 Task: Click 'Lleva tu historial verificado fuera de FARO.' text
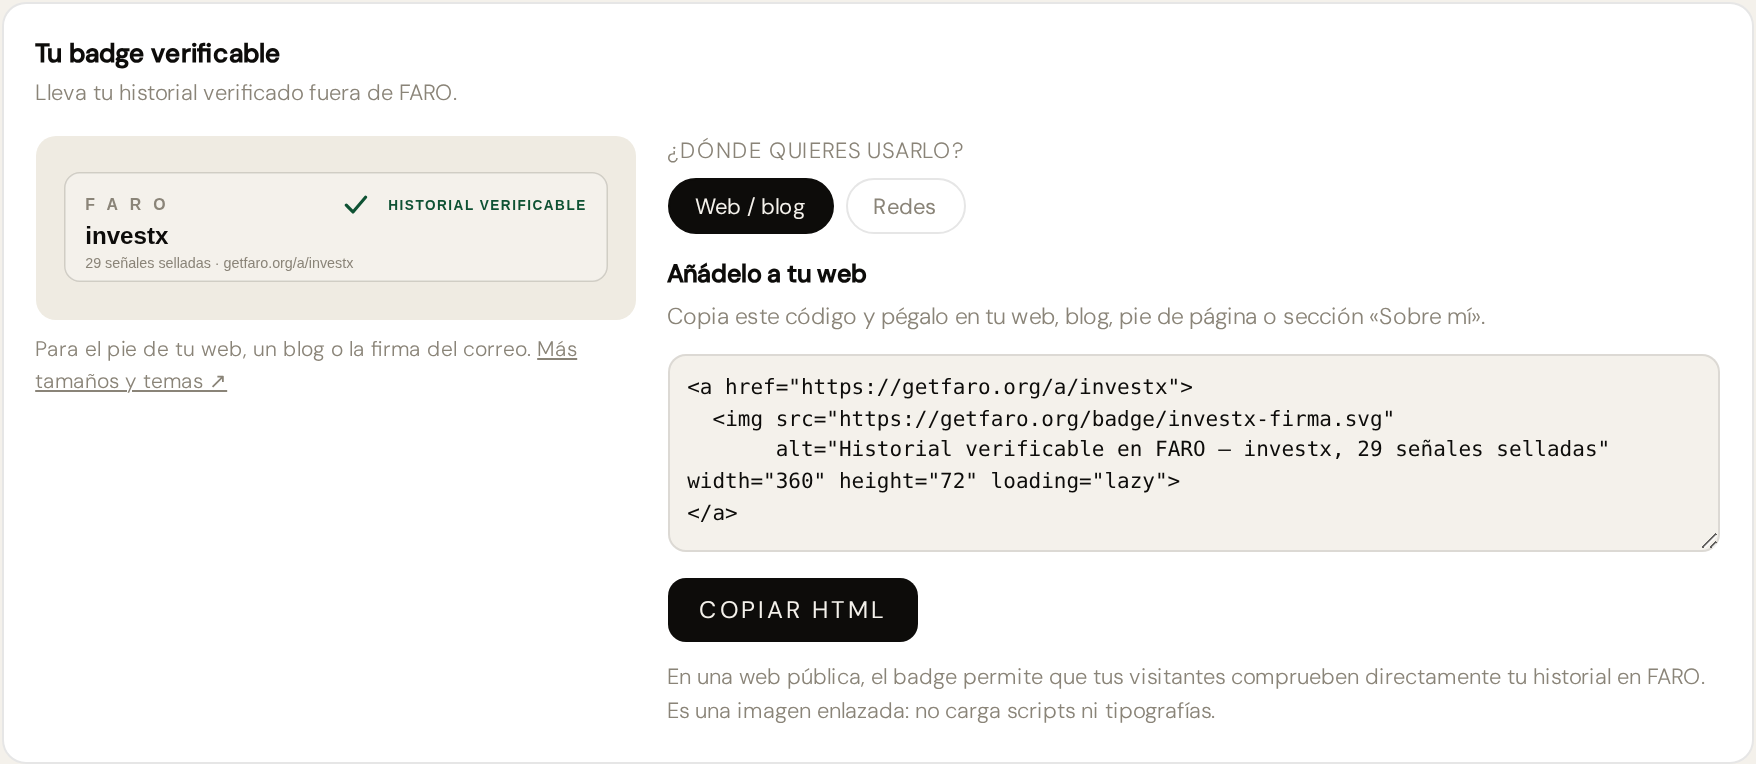pos(246,93)
